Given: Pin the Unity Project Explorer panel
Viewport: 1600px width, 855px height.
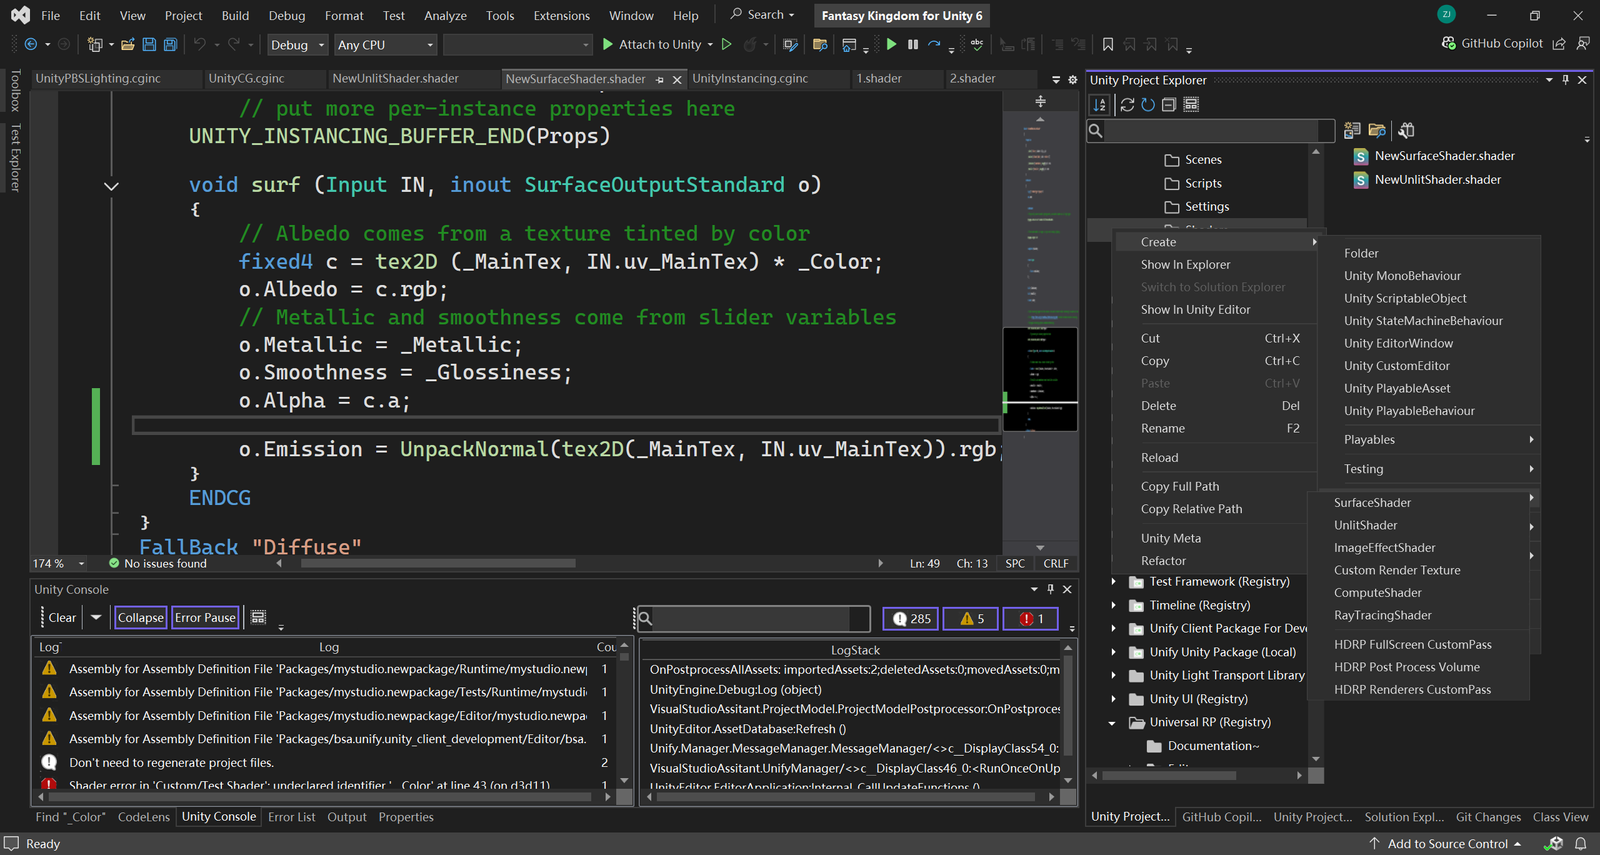Looking at the screenshot, I should (x=1565, y=80).
